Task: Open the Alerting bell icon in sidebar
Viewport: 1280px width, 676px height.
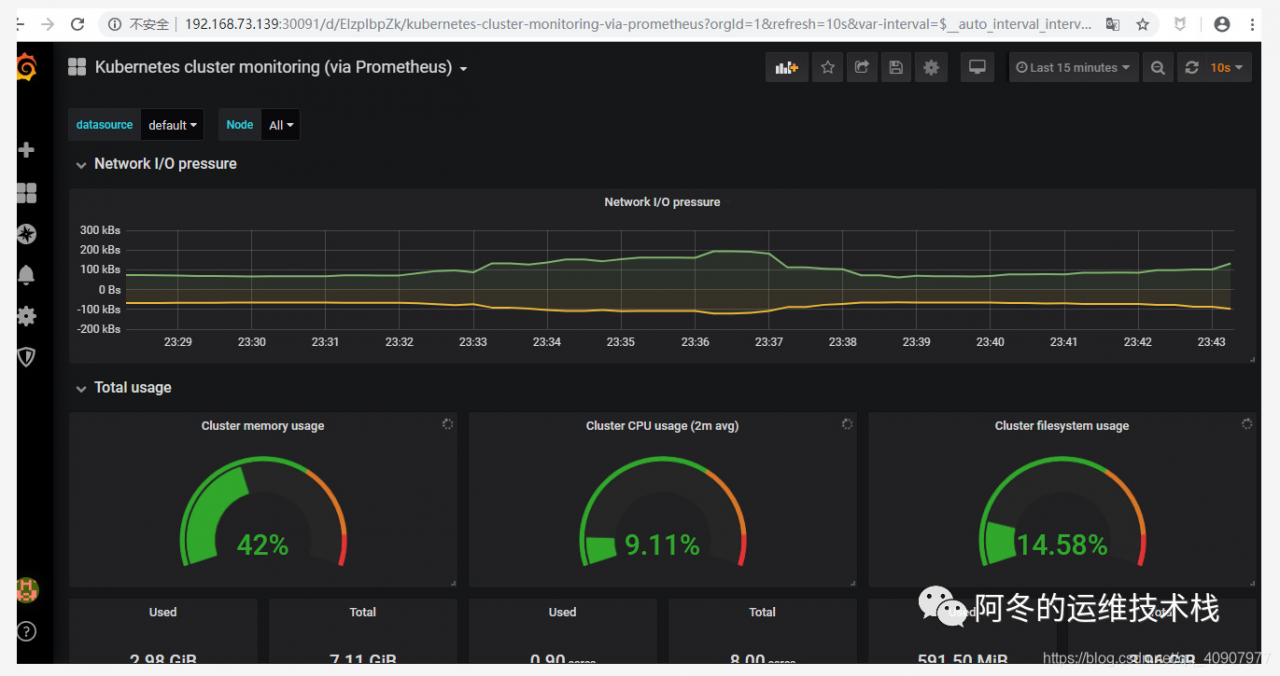Action: (x=27, y=275)
